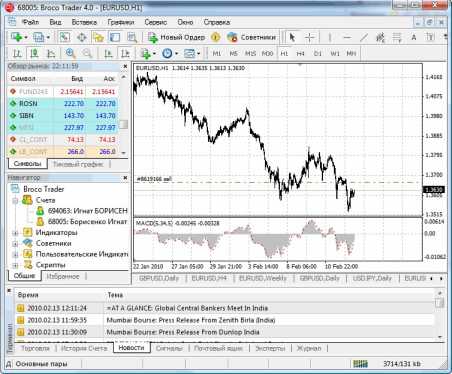Open the Strategy Tester icon
Image resolution: width=452 pixels, height=374 pixels.
click(x=132, y=37)
